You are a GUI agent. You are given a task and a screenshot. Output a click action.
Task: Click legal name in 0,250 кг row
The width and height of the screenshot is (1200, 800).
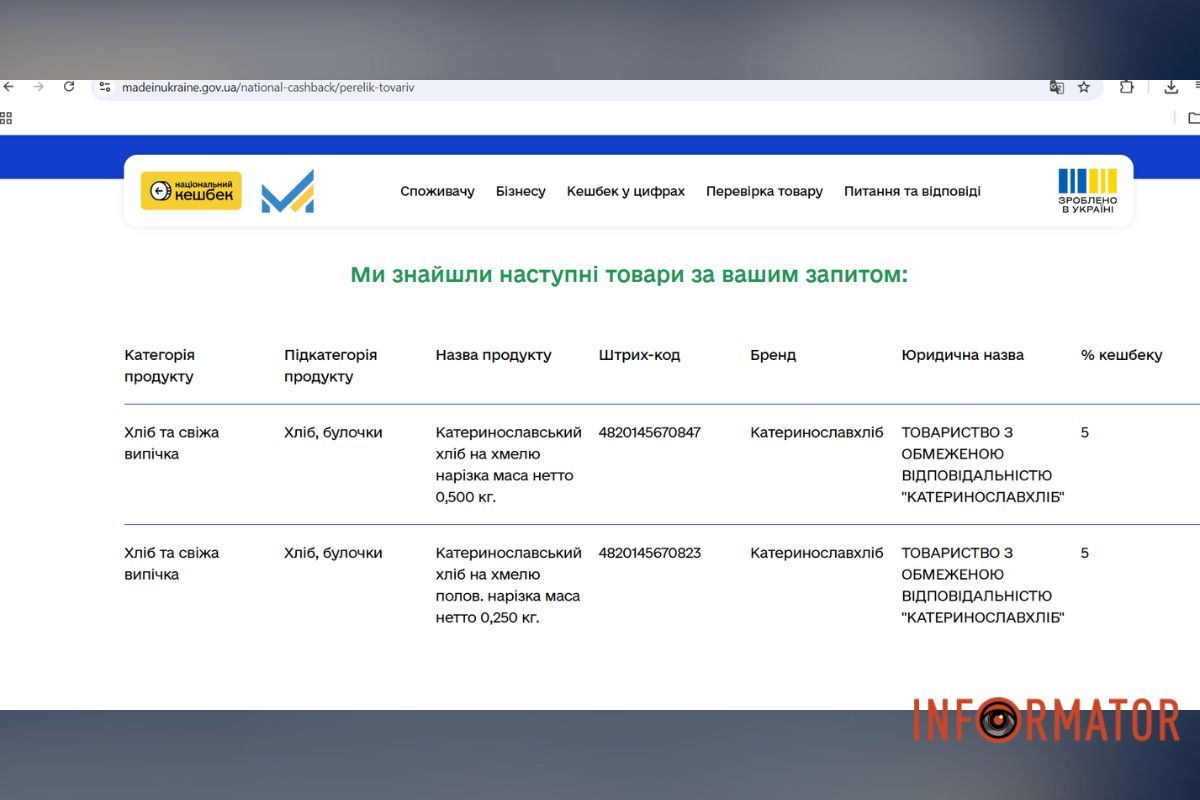coord(983,585)
